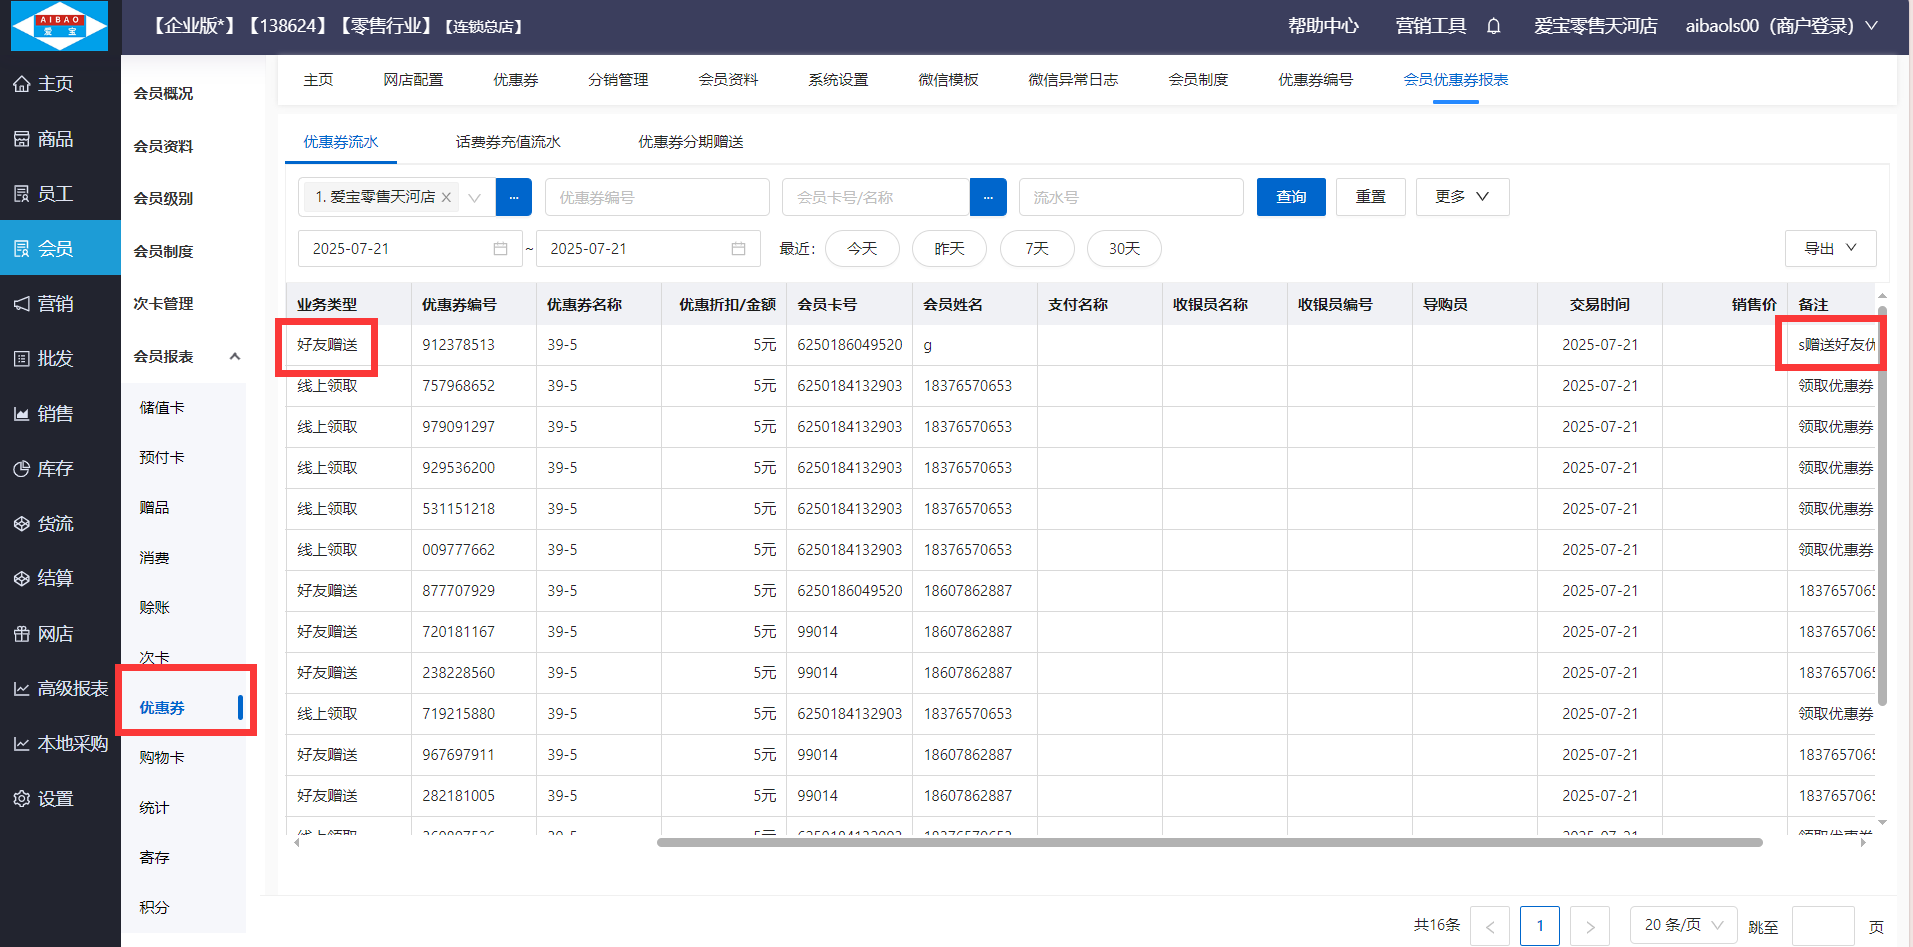
Task: Expand the 更多 filter dropdown
Action: [1461, 197]
